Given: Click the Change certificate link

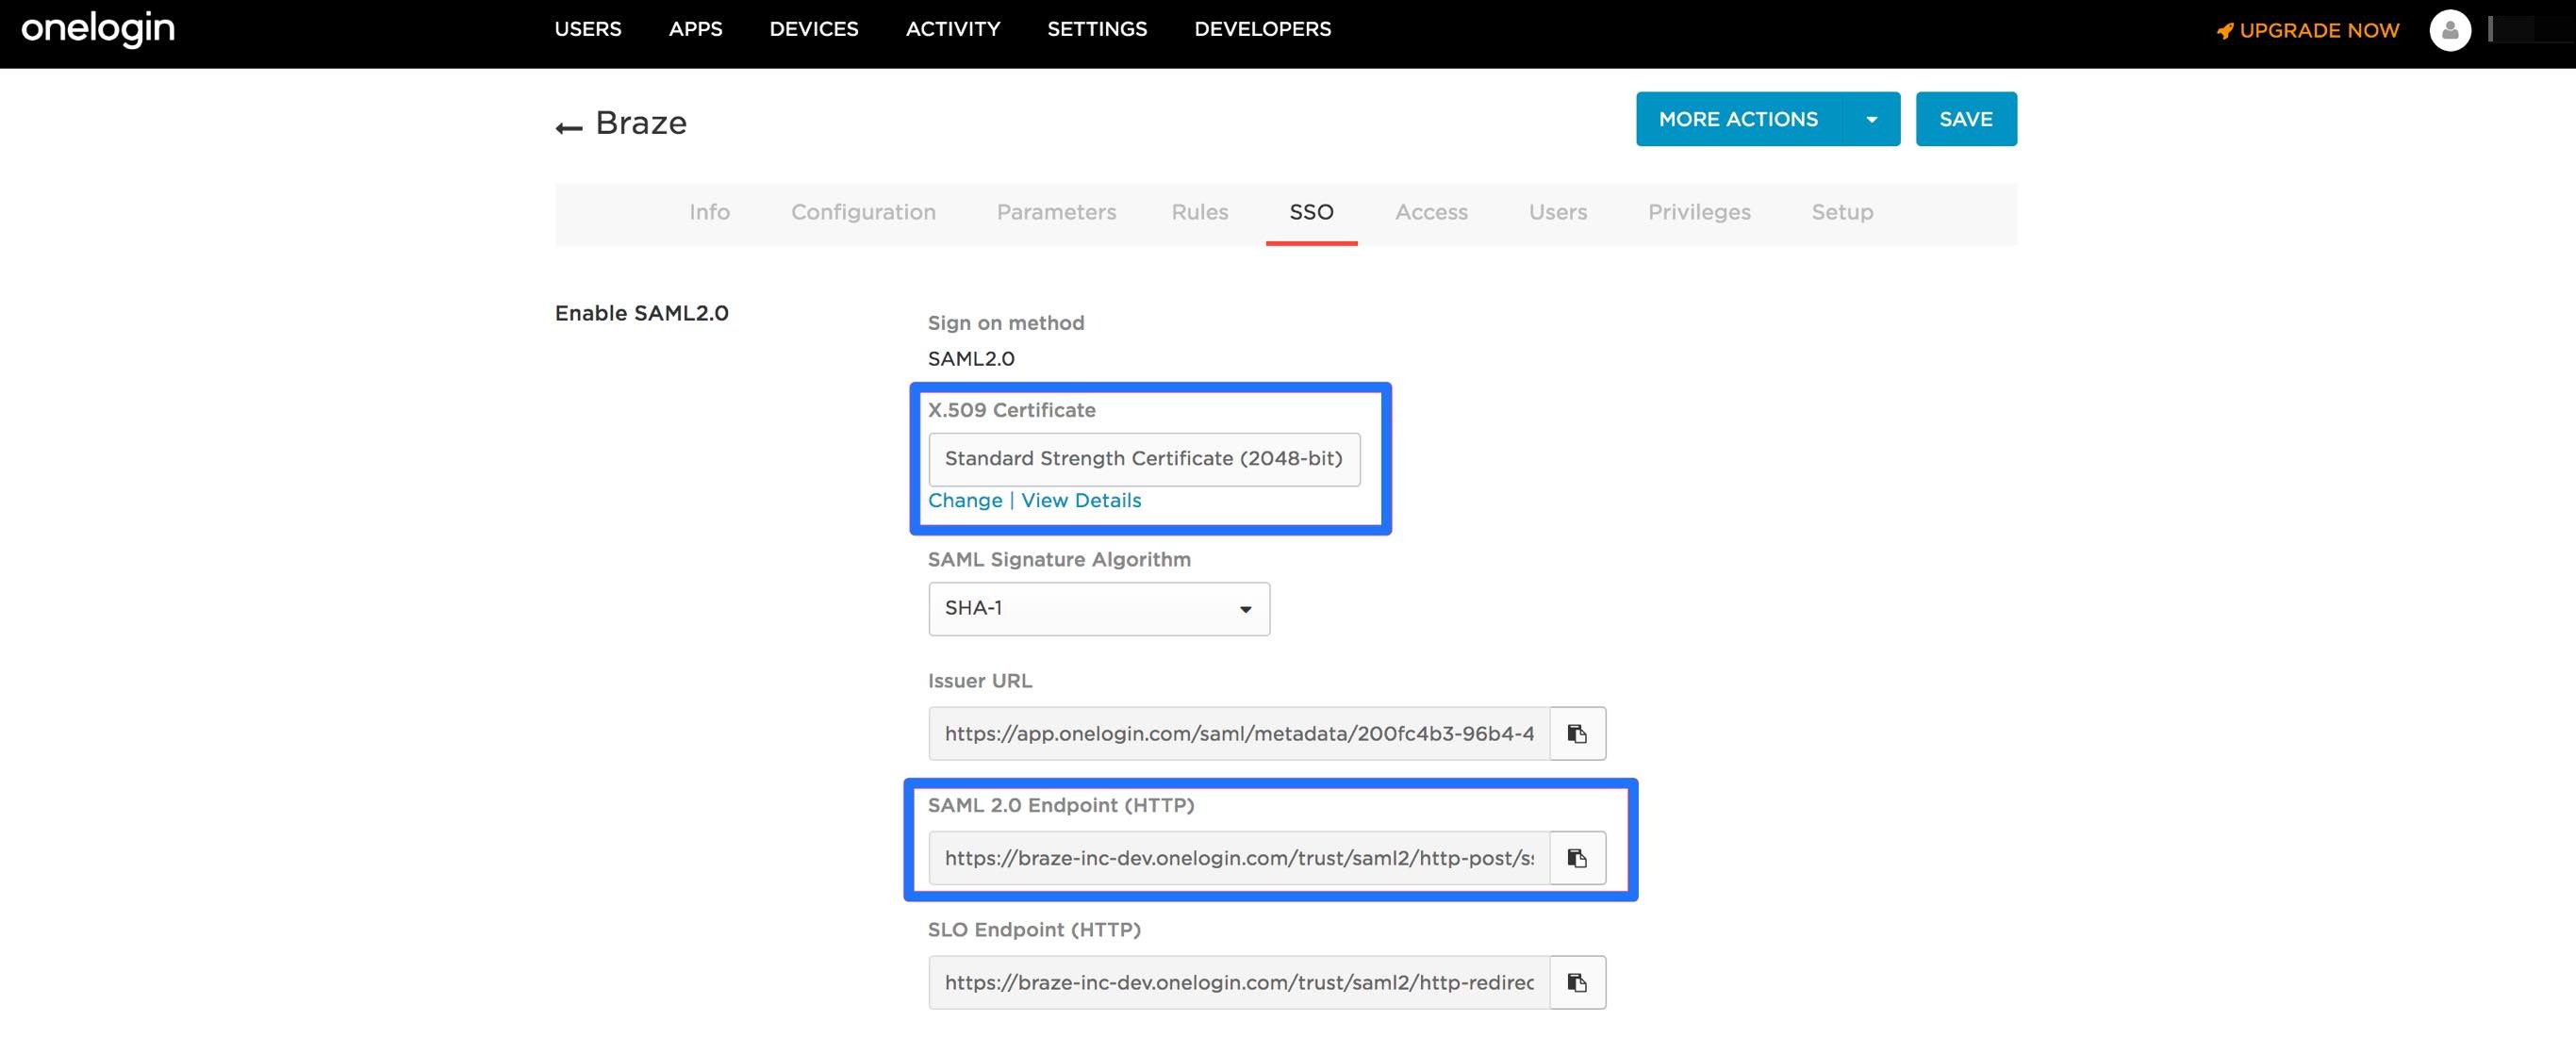Looking at the screenshot, I should coord(964,500).
